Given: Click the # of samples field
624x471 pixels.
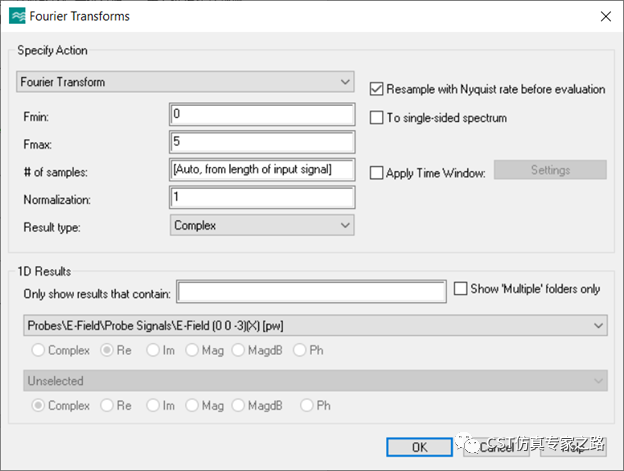Looking at the screenshot, I should point(262,170).
